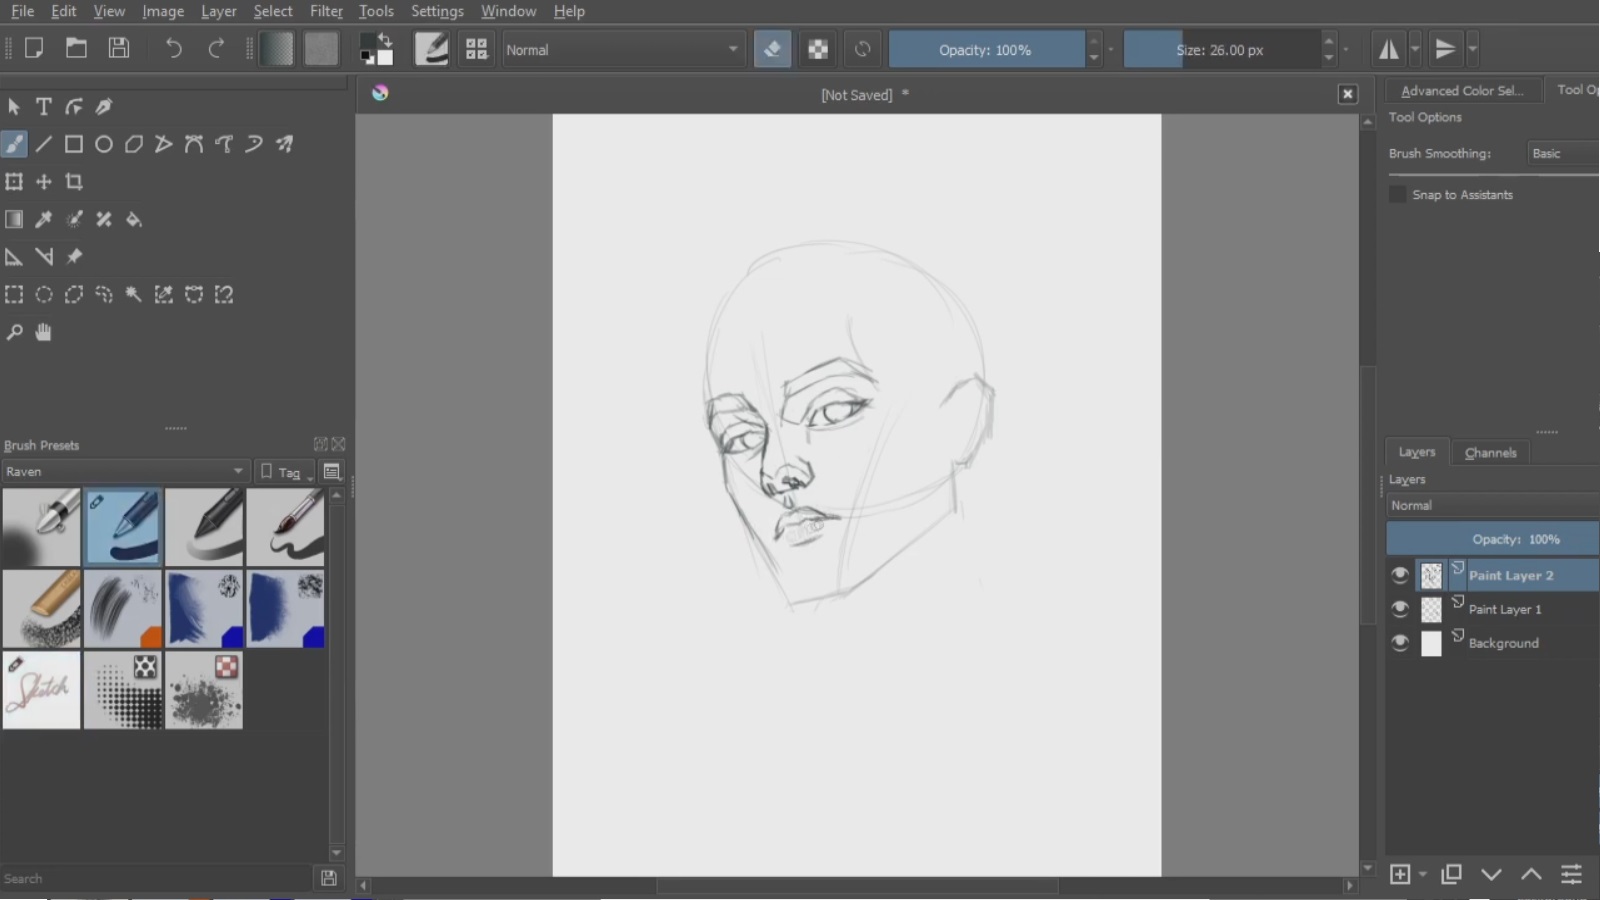Open the brush presets chooser

[x=476, y=49]
